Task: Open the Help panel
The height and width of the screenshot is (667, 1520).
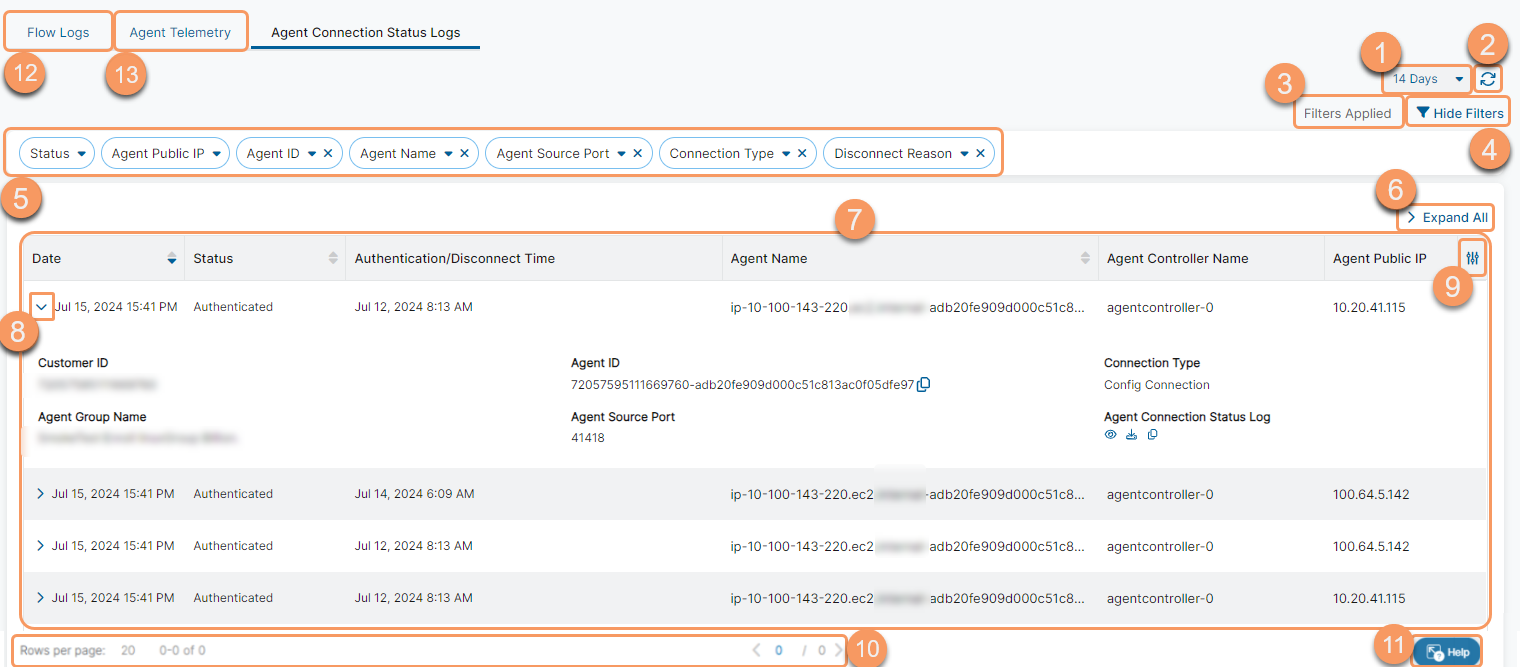Action: pyautogui.click(x=1447, y=651)
